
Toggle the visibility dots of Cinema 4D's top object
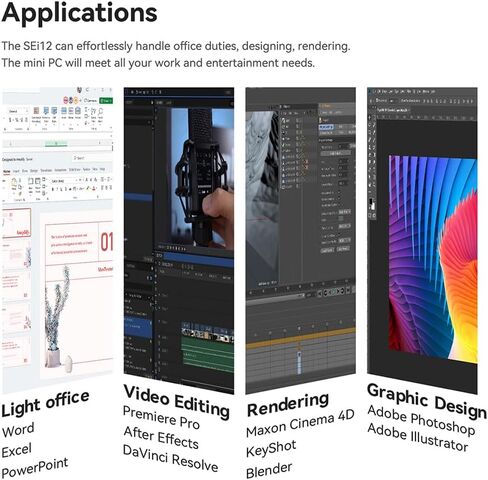[298, 120]
